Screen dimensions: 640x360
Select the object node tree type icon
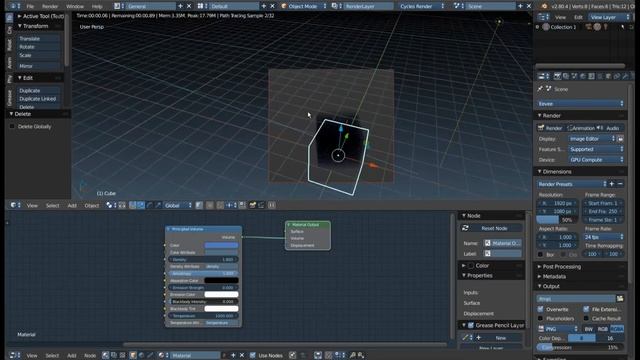pyautogui.click(x=133, y=355)
